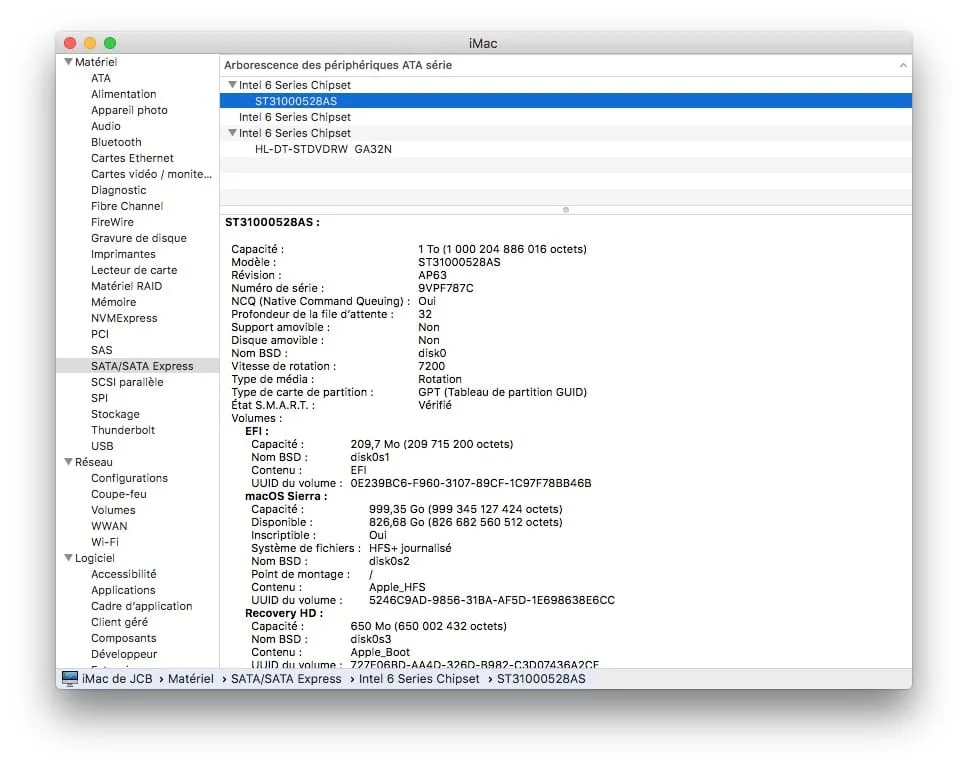Select WWAN in the sidebar

pyautogui.click(x=109, y=526)
